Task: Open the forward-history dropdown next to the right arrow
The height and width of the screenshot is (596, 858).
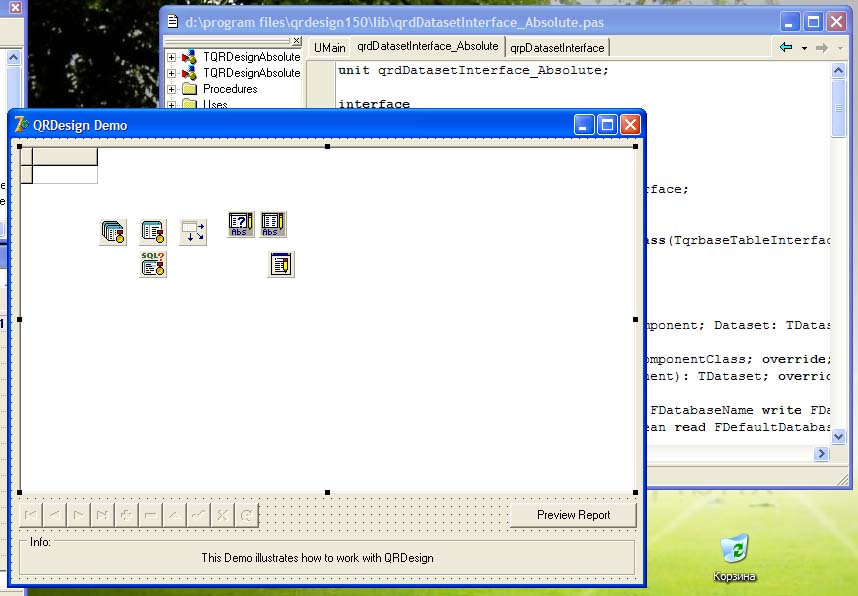Action: [x=840, y=48]
